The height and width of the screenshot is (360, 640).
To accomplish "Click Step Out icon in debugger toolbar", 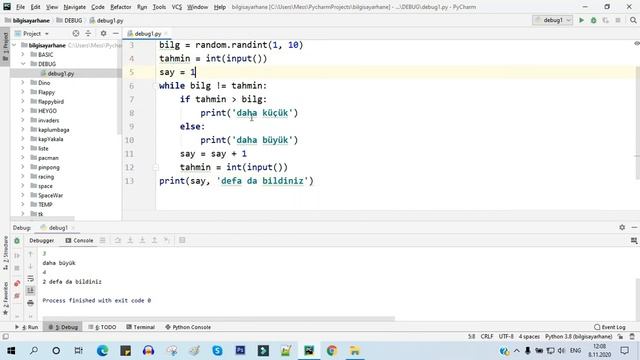I will point(154,240).
